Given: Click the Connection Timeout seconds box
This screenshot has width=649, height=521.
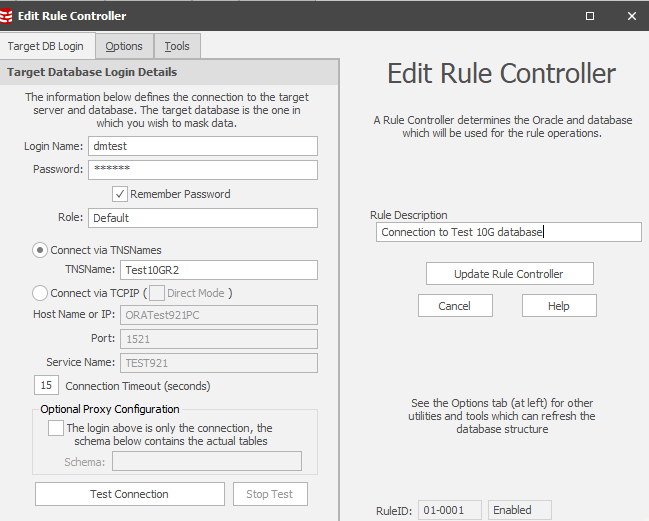Looking at the screenshot, I should 46,385.
